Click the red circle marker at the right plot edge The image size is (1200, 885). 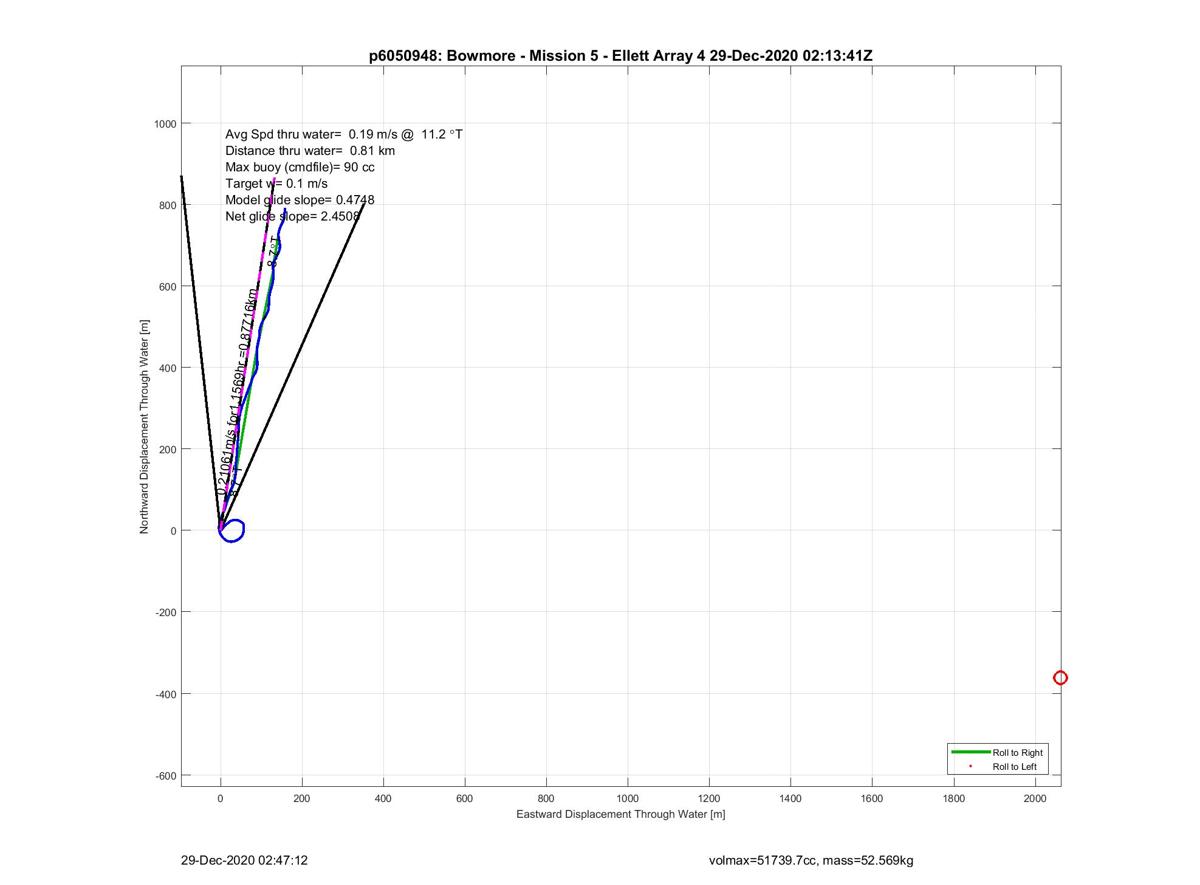[x=1060, y=678]
